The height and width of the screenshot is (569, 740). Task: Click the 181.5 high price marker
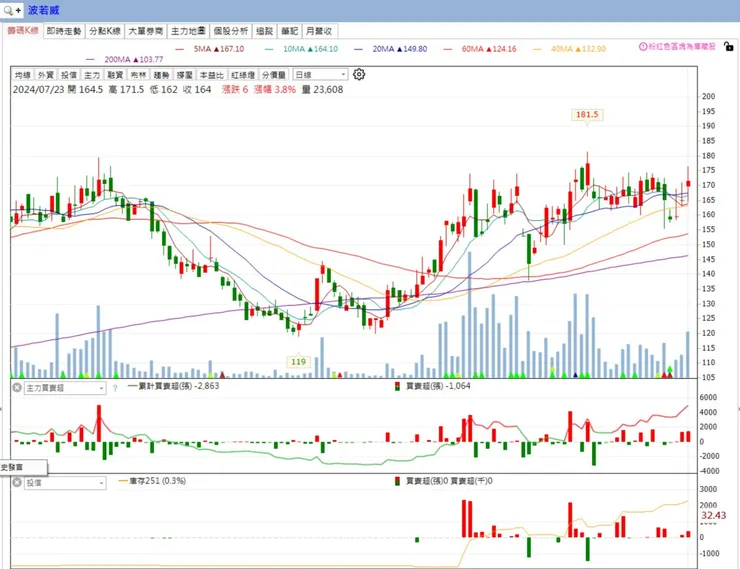(x=586, y=115)
